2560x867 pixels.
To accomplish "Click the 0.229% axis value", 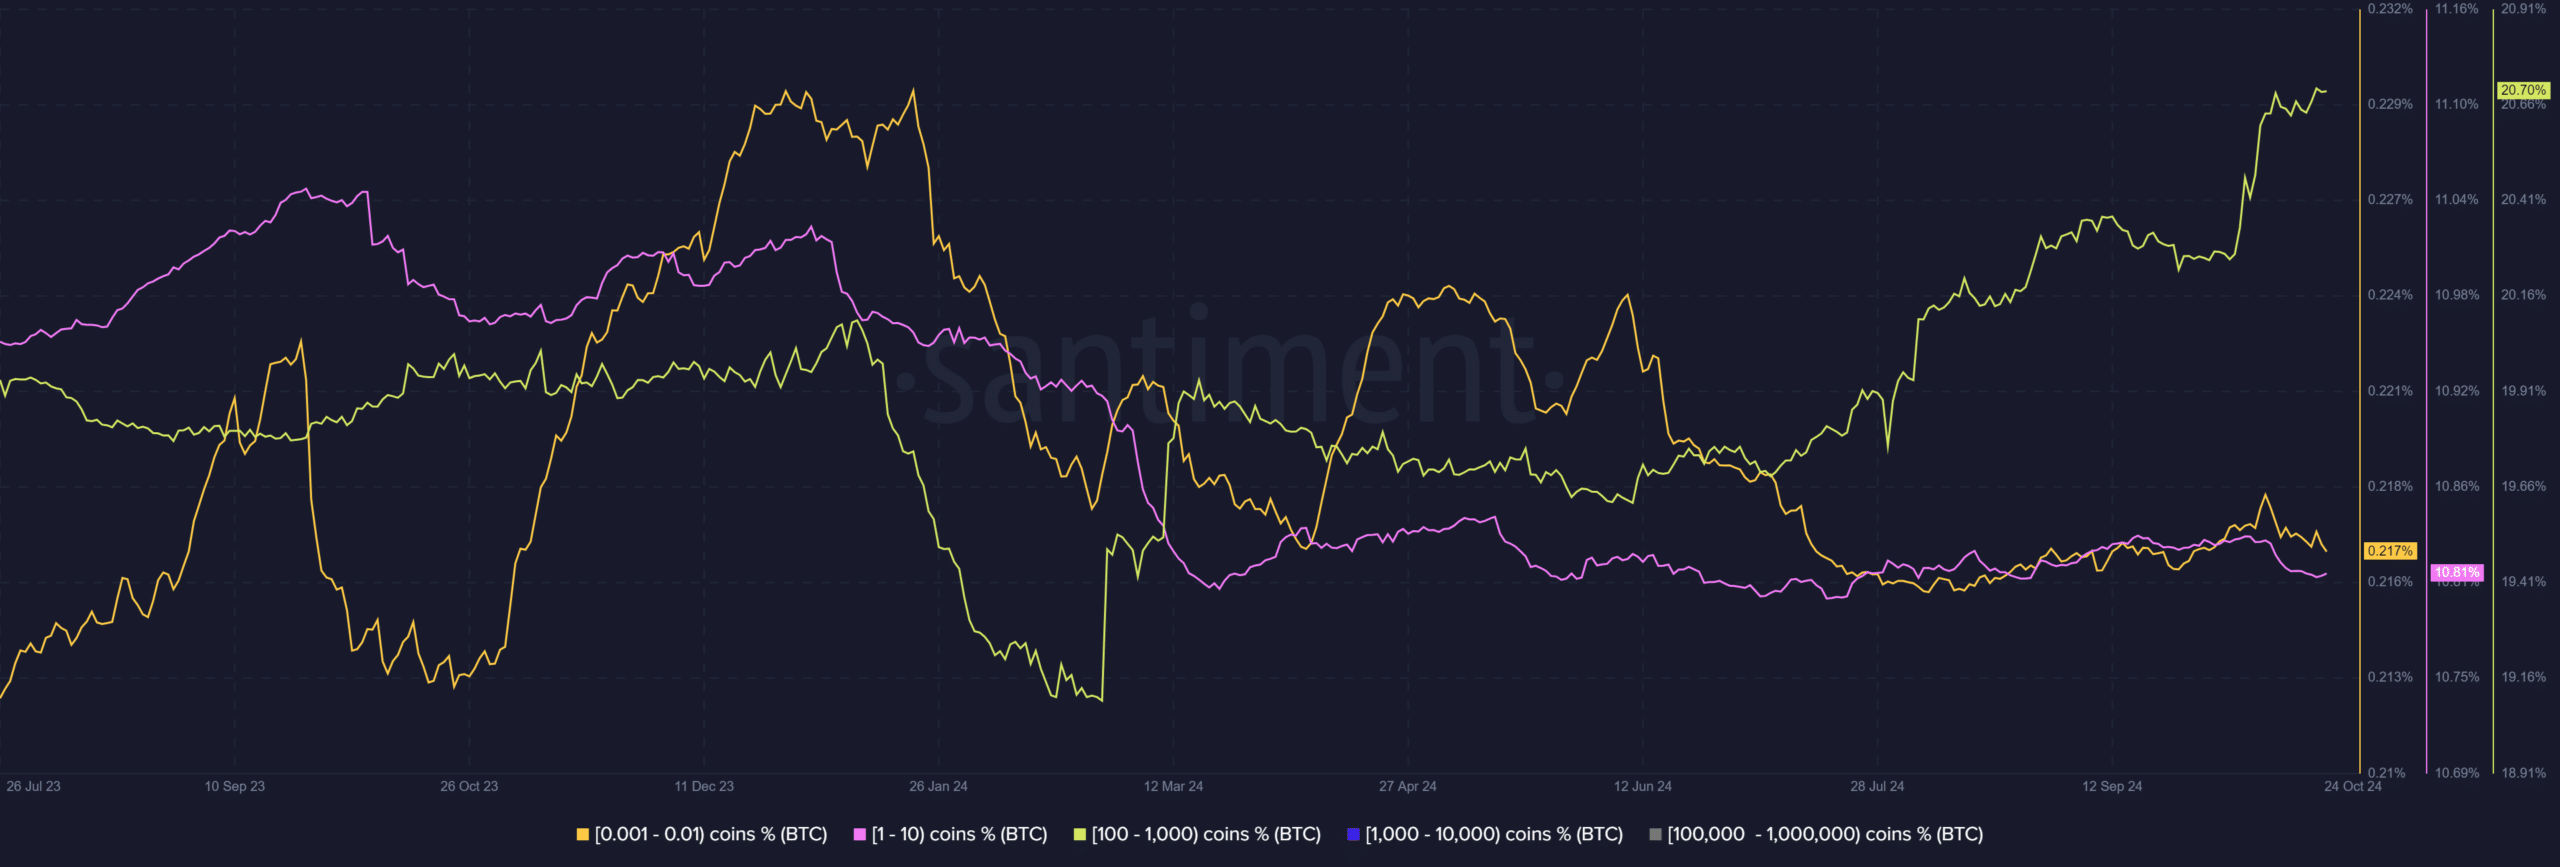I will pos(2390,104).
